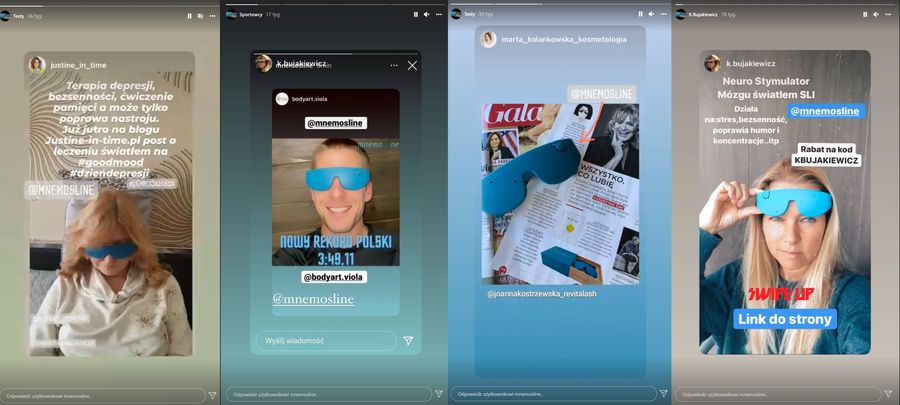
Task: Click the Testy account name at 36 tyg.
Action: click(x=18, y=16)
